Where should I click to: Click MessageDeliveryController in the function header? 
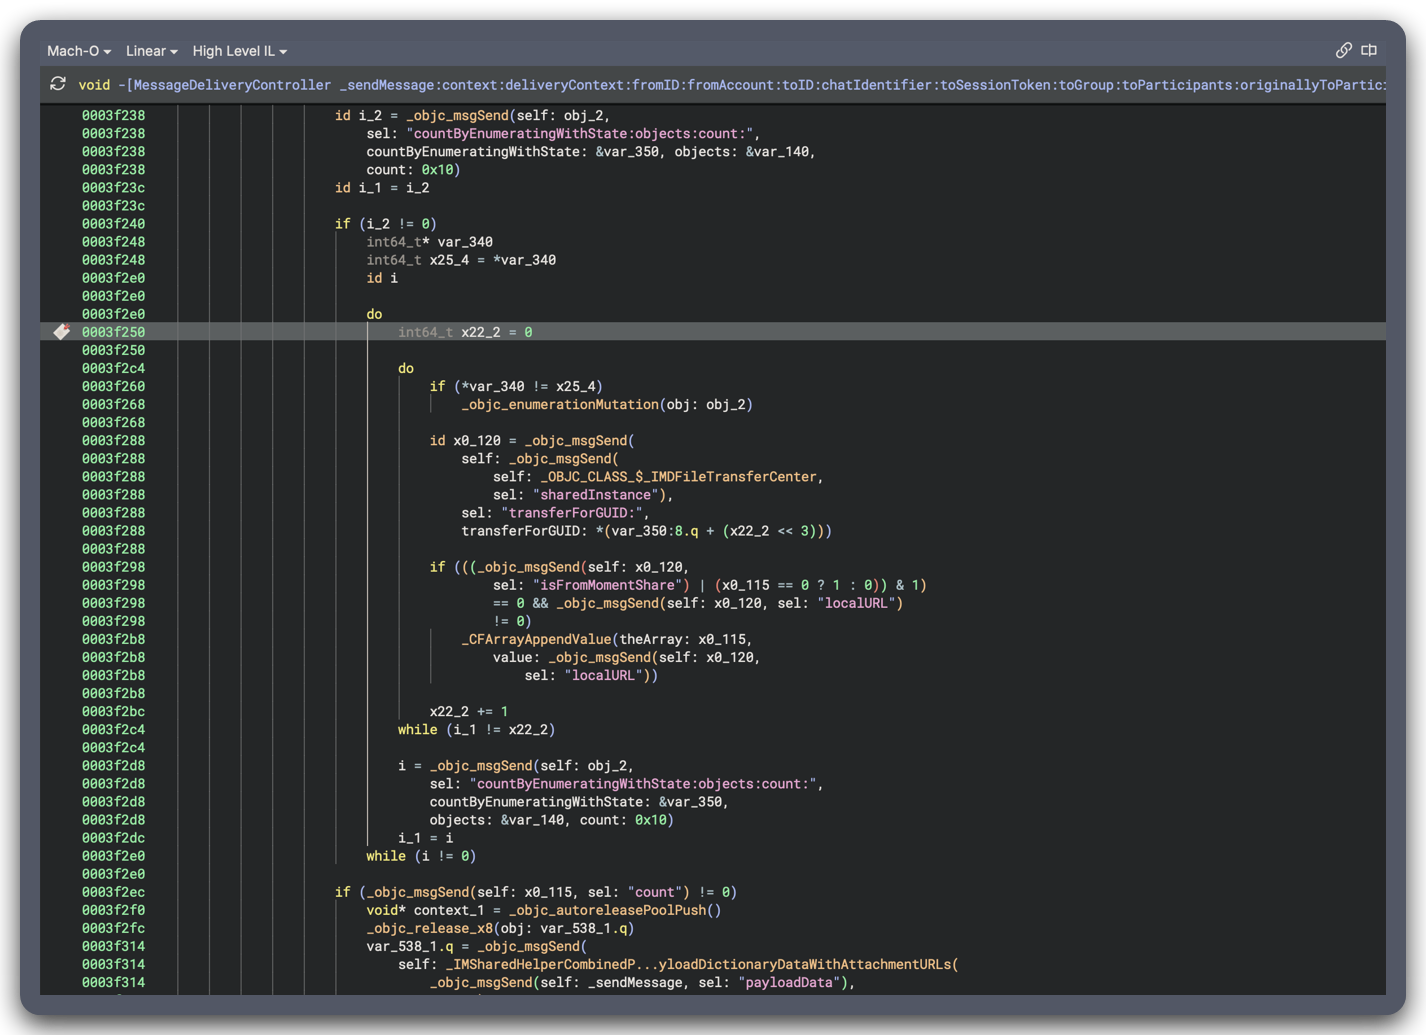click(232, 85)
